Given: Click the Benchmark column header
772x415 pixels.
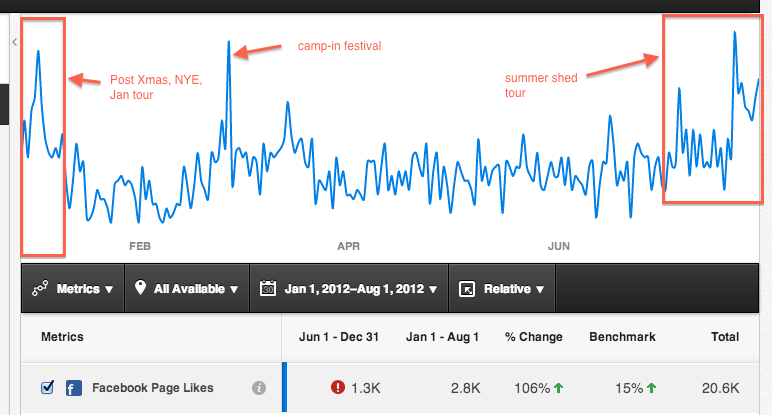Looking at the screenshot, I should click(622, 337).
